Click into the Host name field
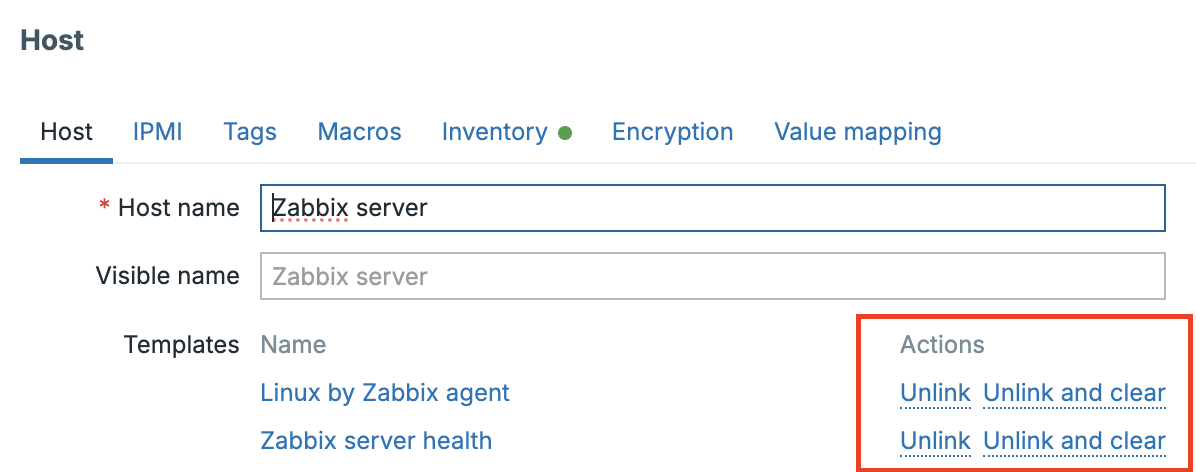Image resolution: width=1196 pixels, height=472 pixels. coord(712,208)
